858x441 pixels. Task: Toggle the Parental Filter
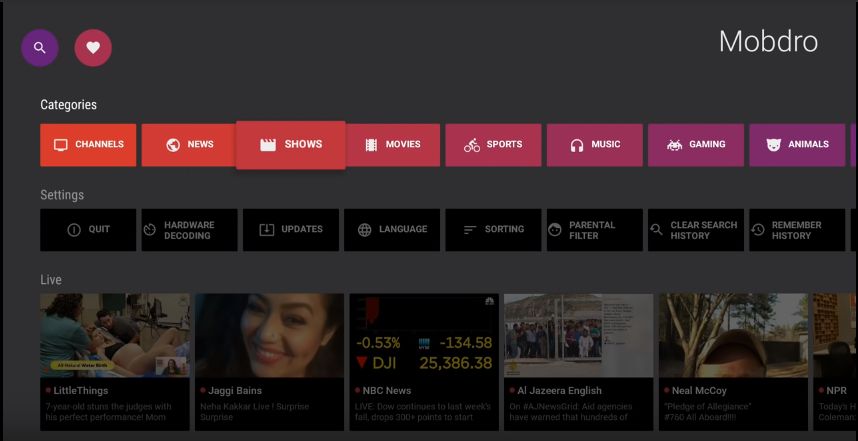point(594,230)
